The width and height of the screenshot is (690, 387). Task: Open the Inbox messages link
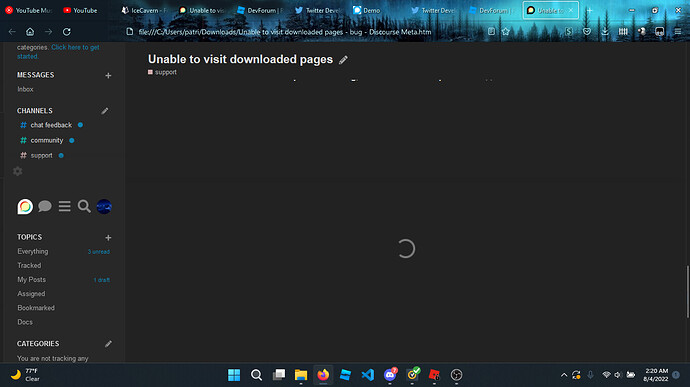tap(26, 89)
